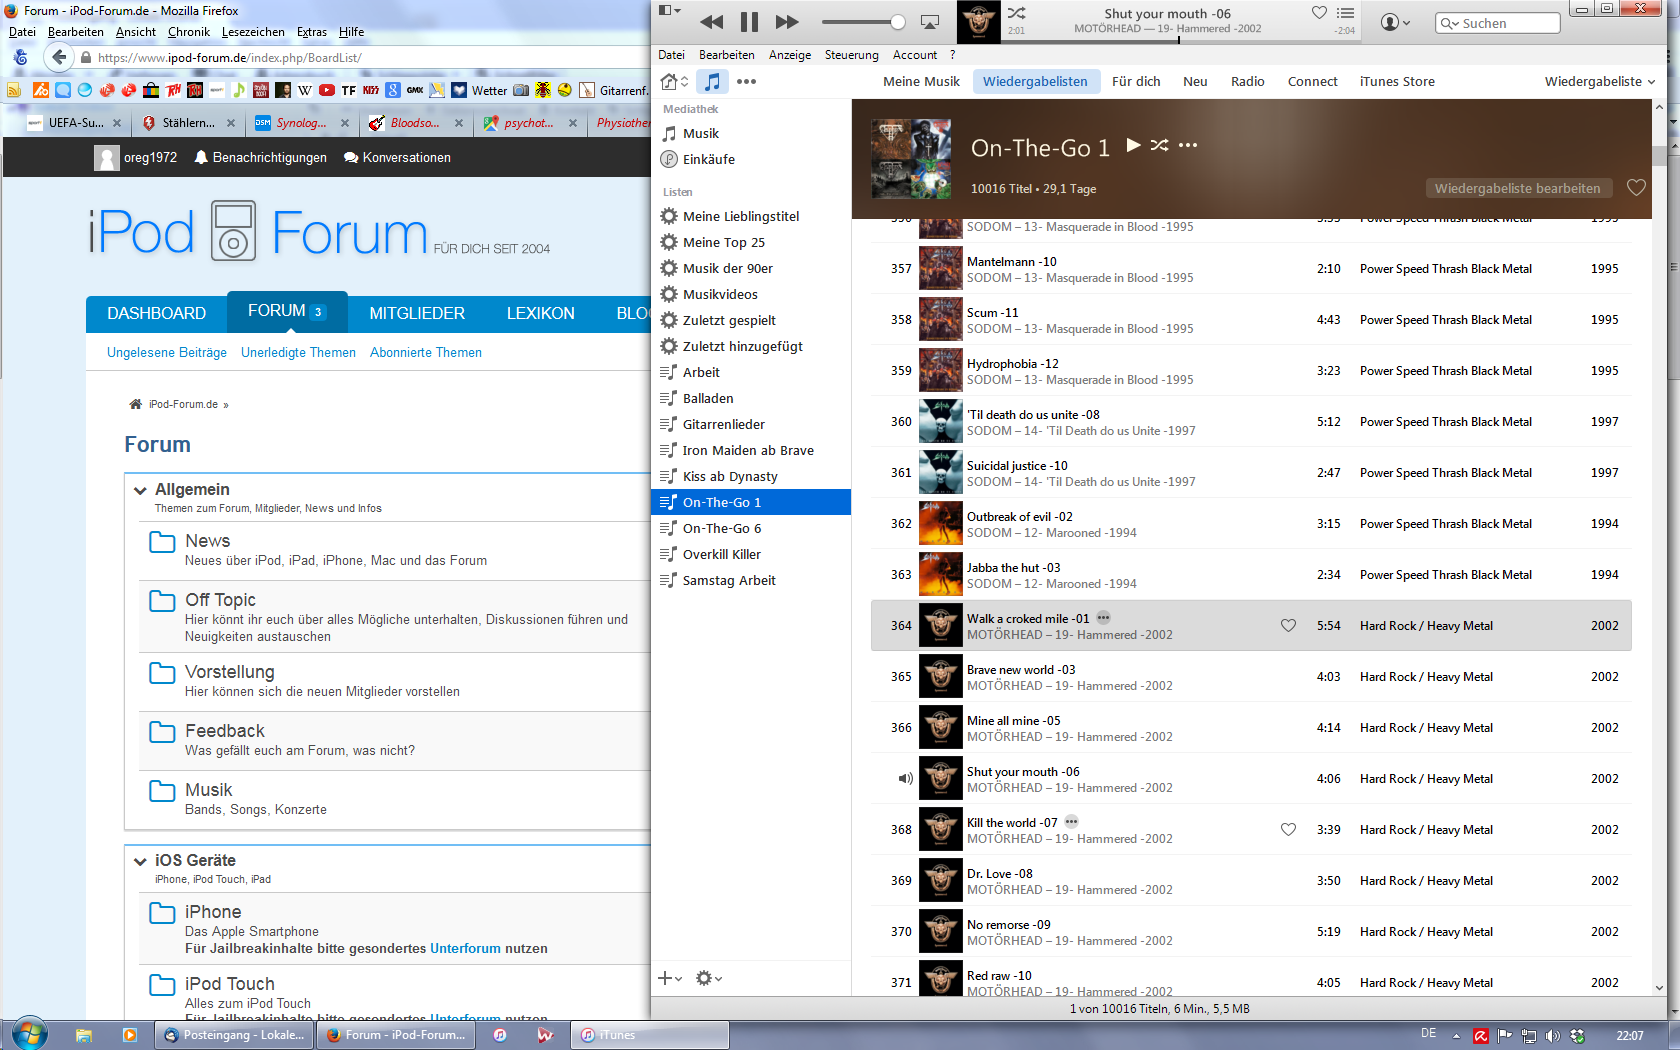Viewport: 1680px width, 1050px height.
Task: Skip to the next track in iTunes
Action: pos(787,22)
